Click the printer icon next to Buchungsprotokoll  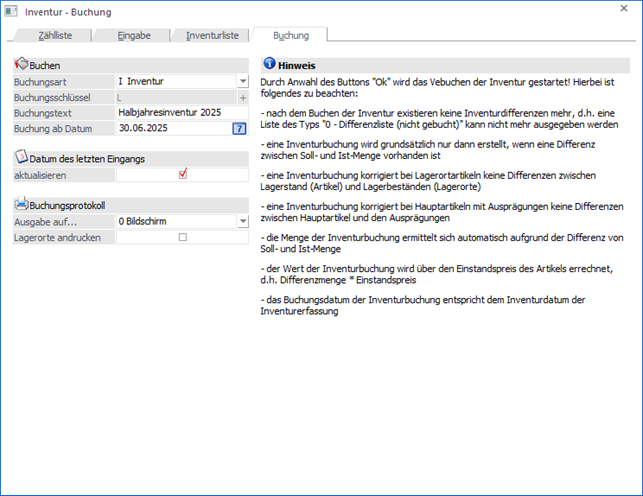tap(21, 204)
